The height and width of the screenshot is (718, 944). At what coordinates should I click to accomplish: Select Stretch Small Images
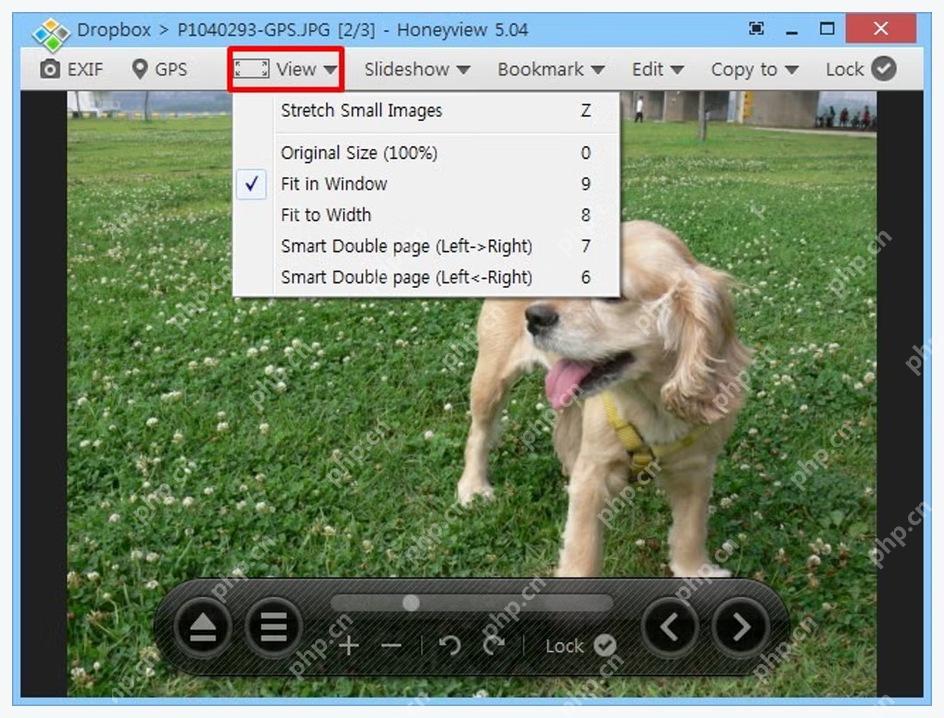point(426,111)
